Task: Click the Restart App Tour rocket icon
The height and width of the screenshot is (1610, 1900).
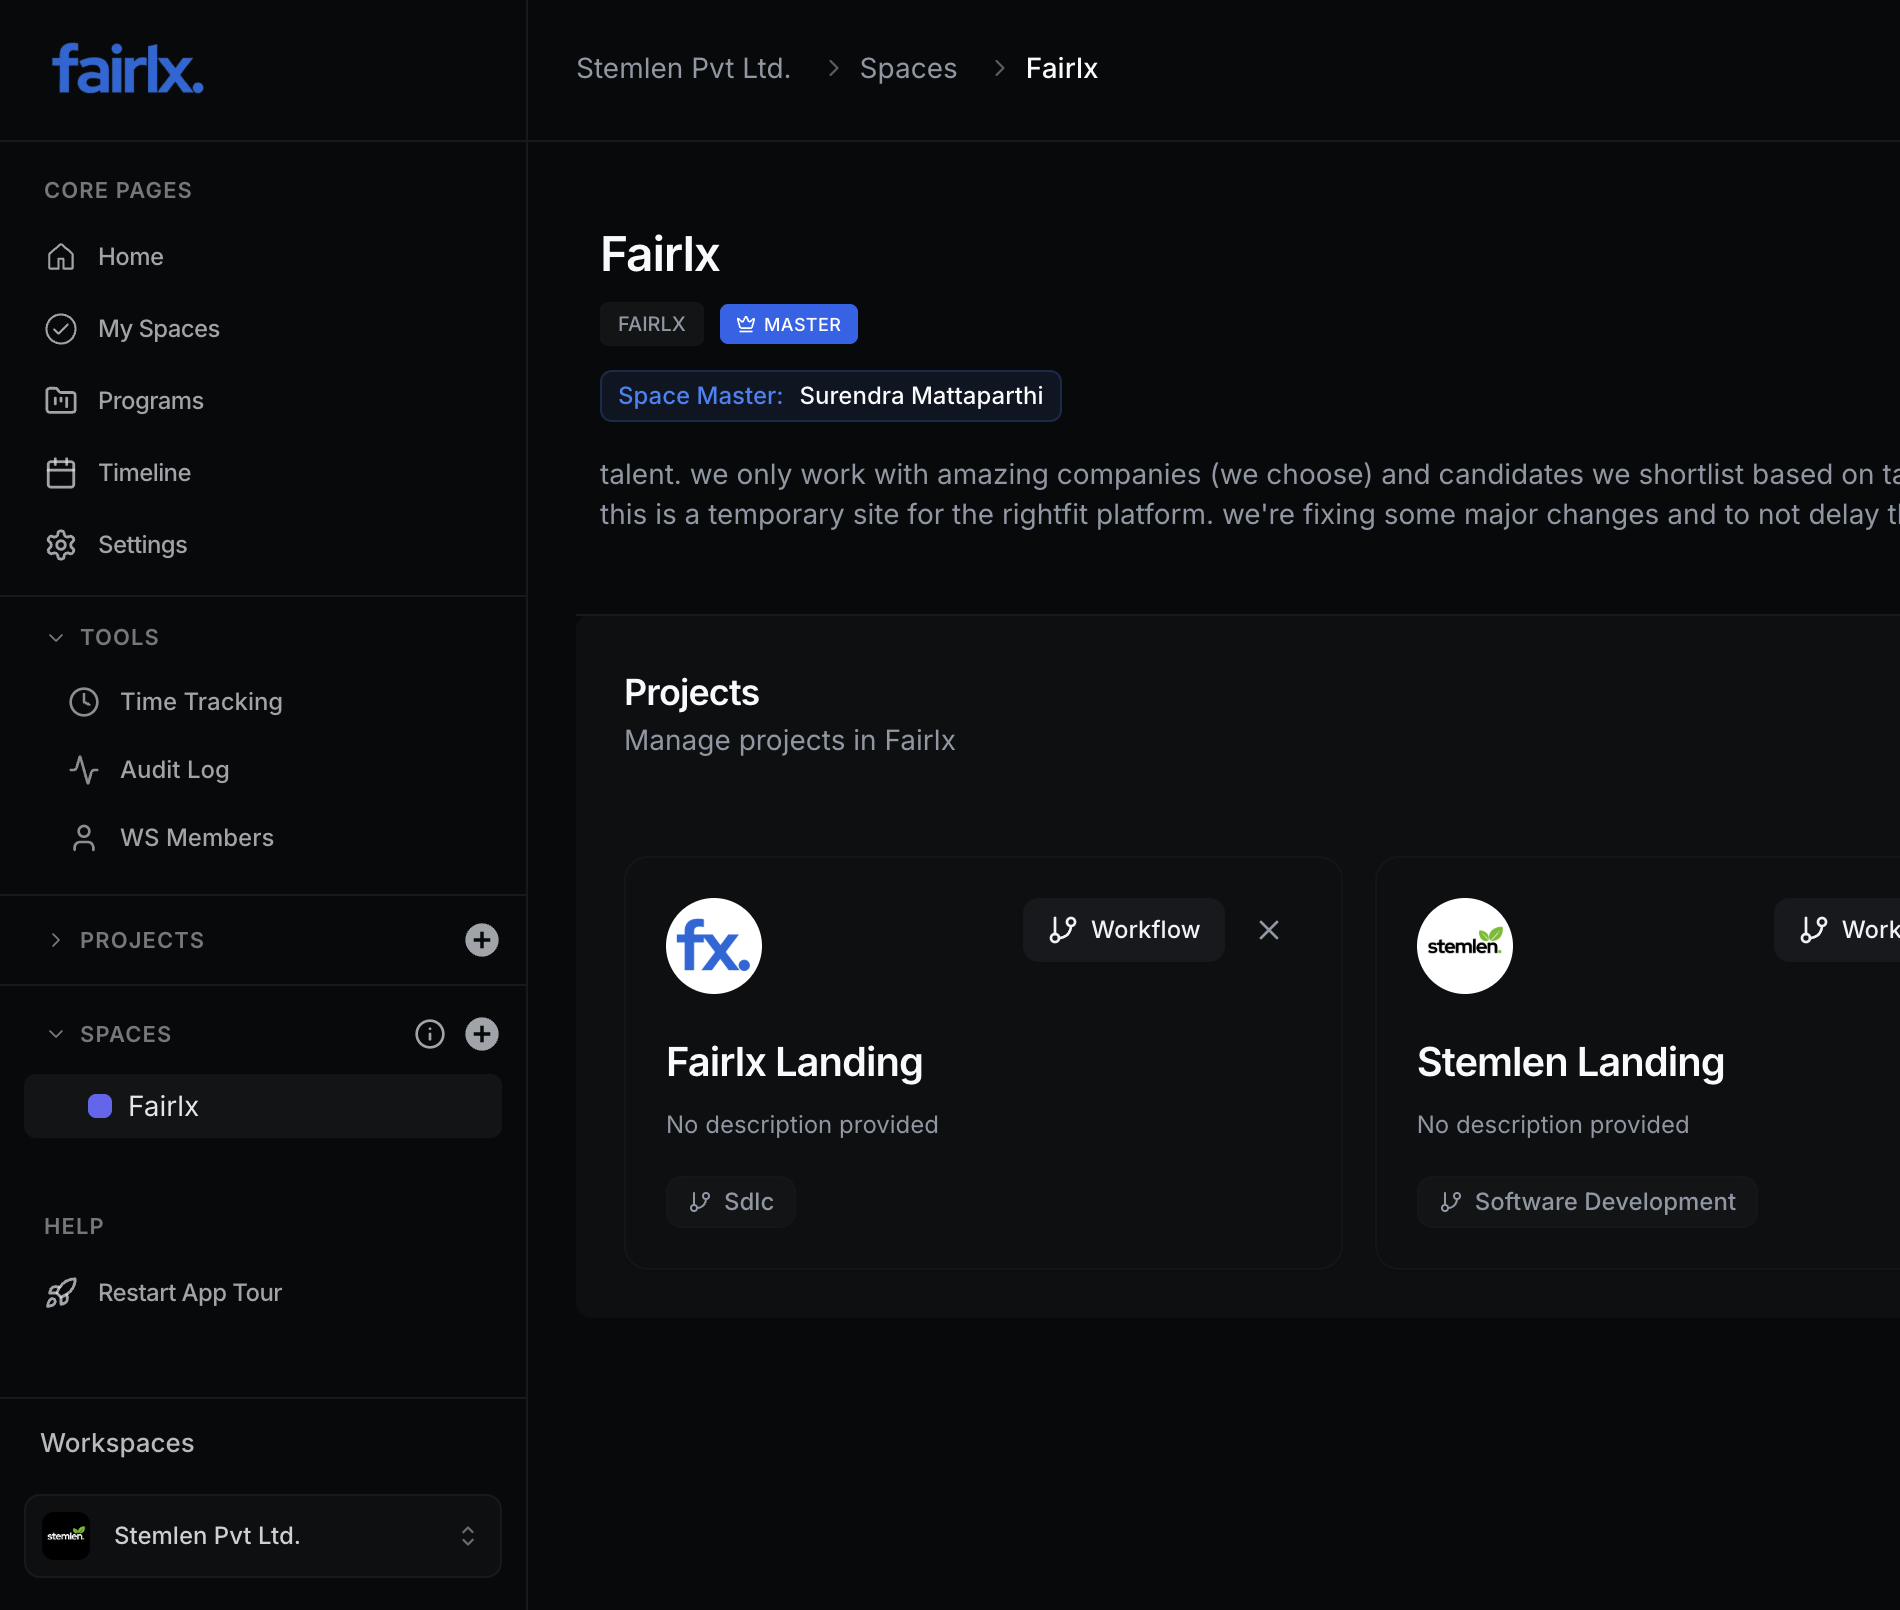Action: [61, 1293]
